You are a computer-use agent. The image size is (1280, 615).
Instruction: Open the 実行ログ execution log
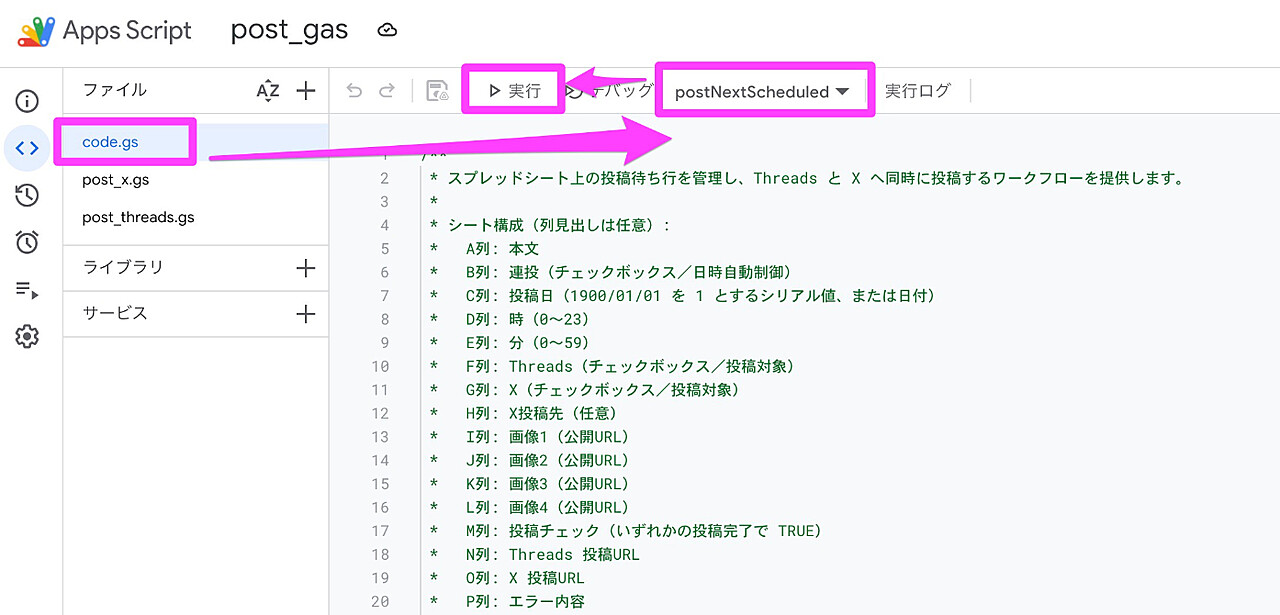[x=918, y=90]
